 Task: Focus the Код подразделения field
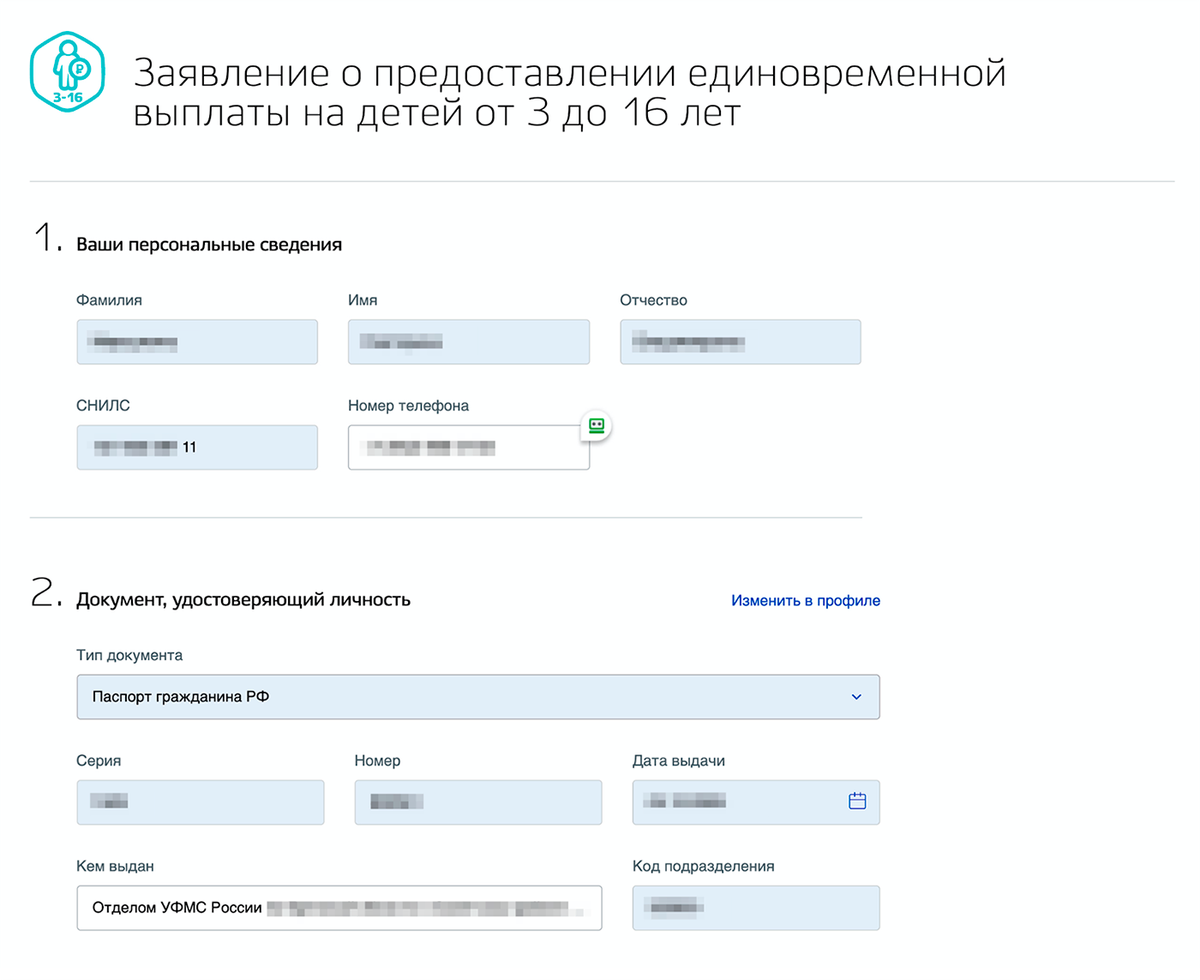[755, 908]
